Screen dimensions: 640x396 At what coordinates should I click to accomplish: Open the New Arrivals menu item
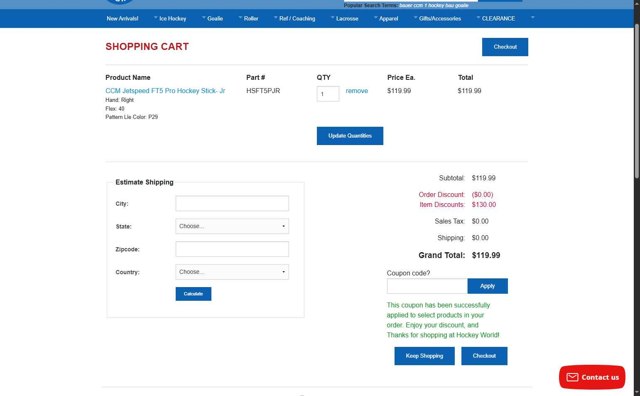tap(122, 18)
